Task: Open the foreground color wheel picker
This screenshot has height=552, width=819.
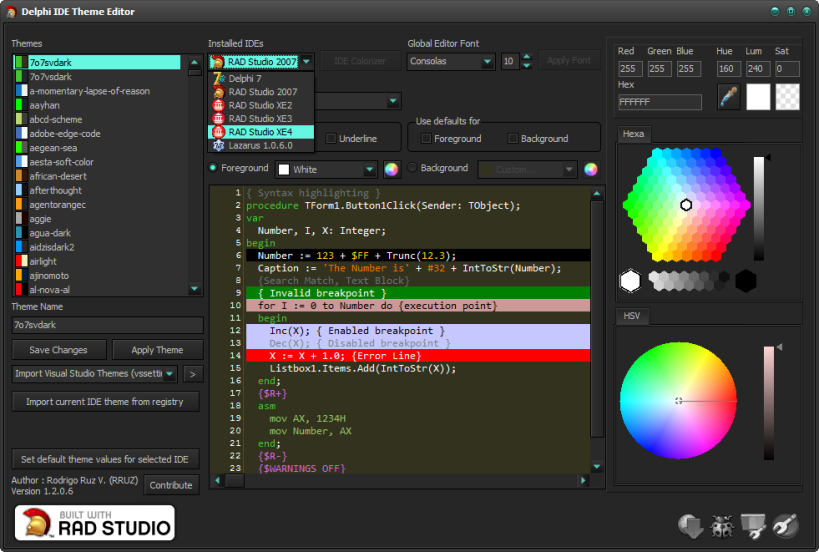Action: point(392,169)
